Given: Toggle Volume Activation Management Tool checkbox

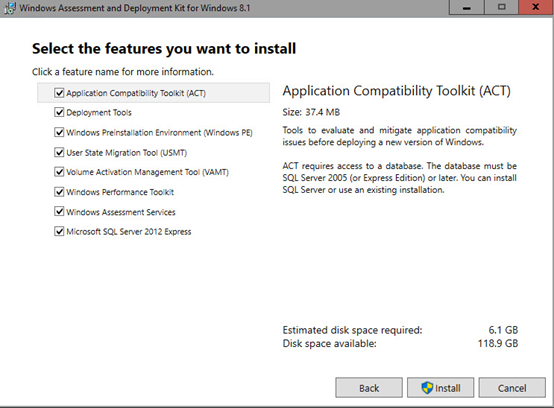Looking at the screenshot, I should pos(59,172).
